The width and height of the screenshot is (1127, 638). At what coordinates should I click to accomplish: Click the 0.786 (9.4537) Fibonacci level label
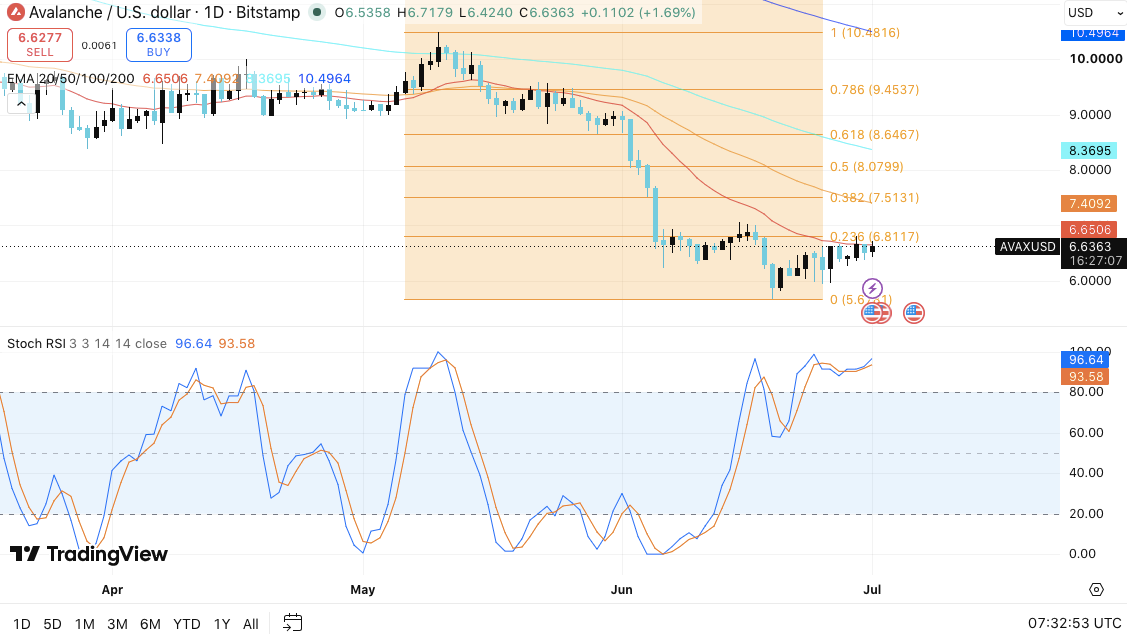point(874,90)
